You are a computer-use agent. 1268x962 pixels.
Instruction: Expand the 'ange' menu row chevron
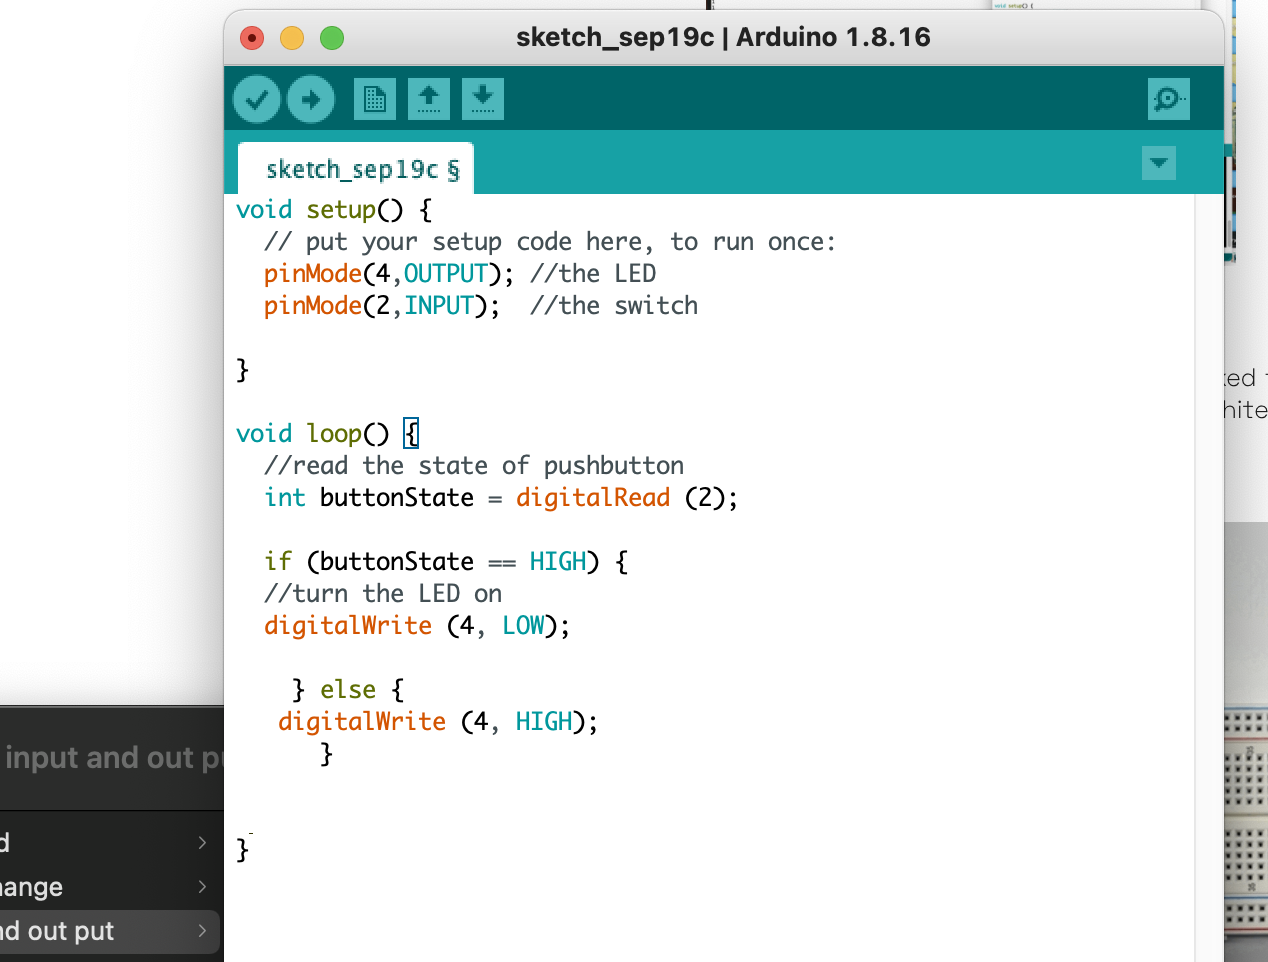(x=202, y=887)
